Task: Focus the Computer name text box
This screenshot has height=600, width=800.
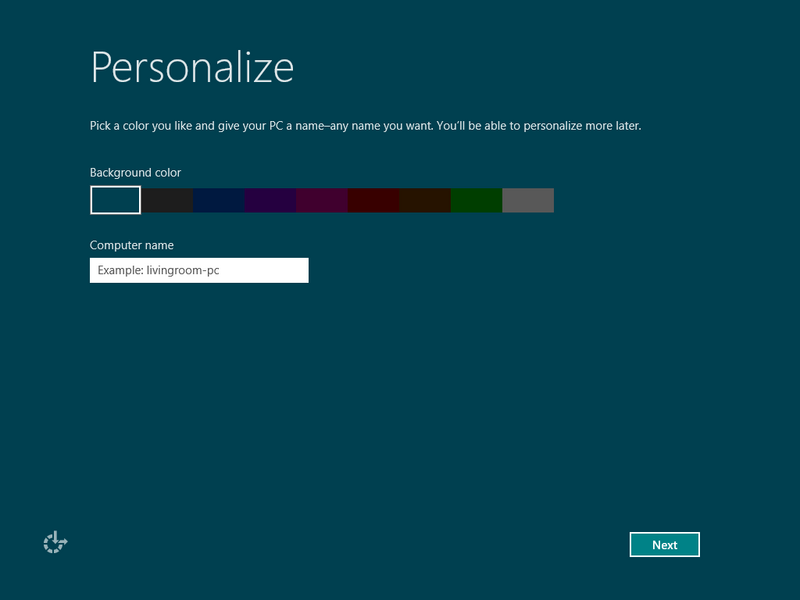Action: click(199, 270)
